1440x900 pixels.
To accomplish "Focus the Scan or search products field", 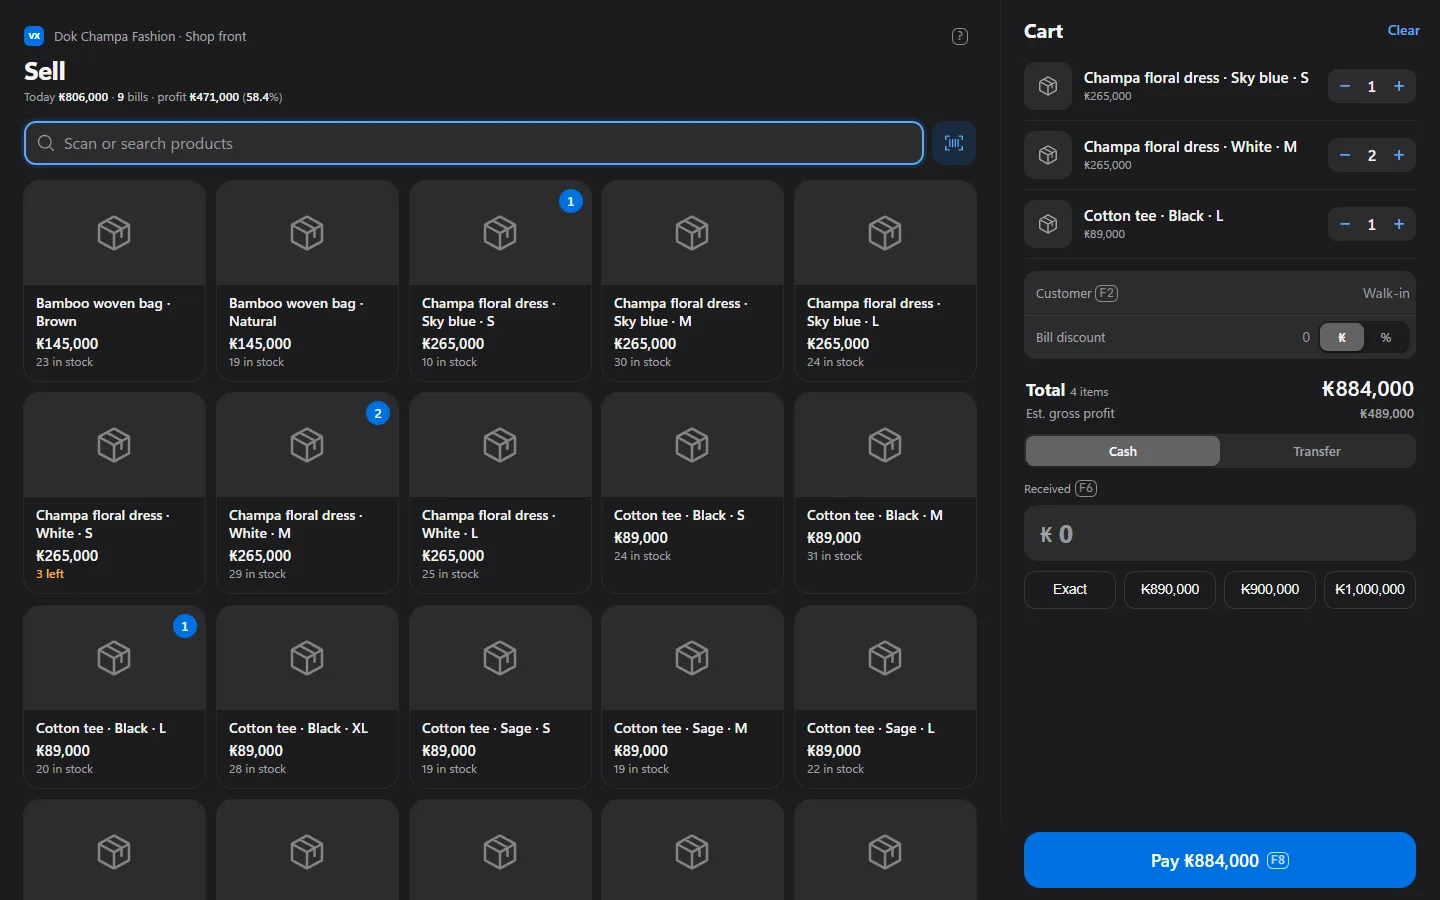I will (x=474, y=143).
